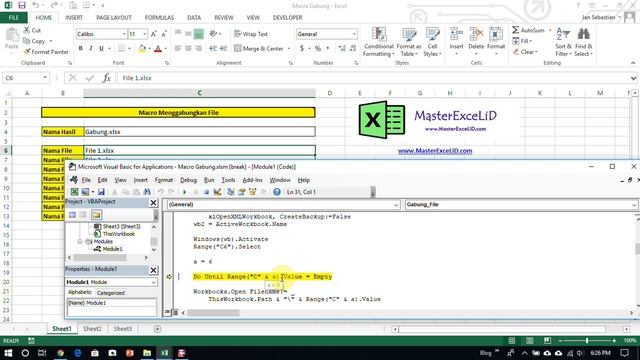Click the Save icon in VBA toolbar
This screenshot has height=360, width=640.
tap(101, 192)
